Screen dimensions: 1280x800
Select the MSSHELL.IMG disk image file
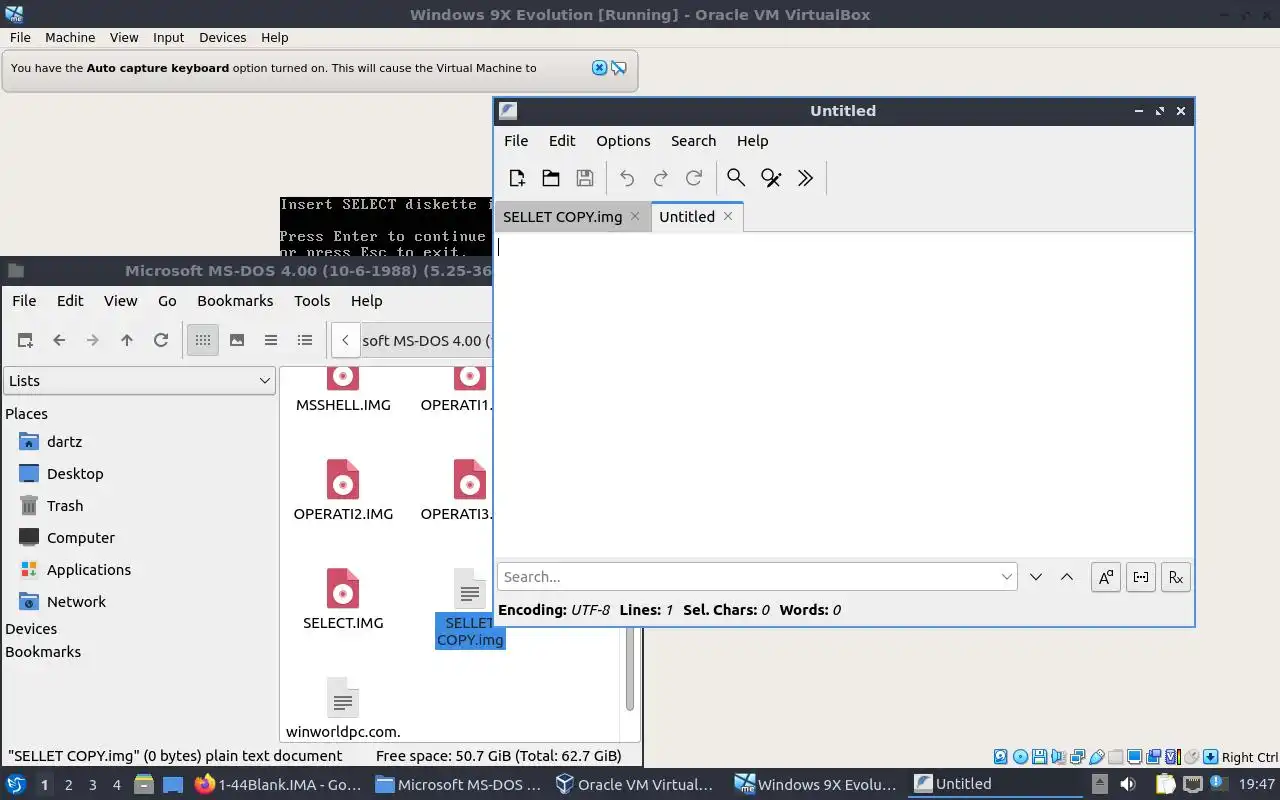click(x=343, y=390)
